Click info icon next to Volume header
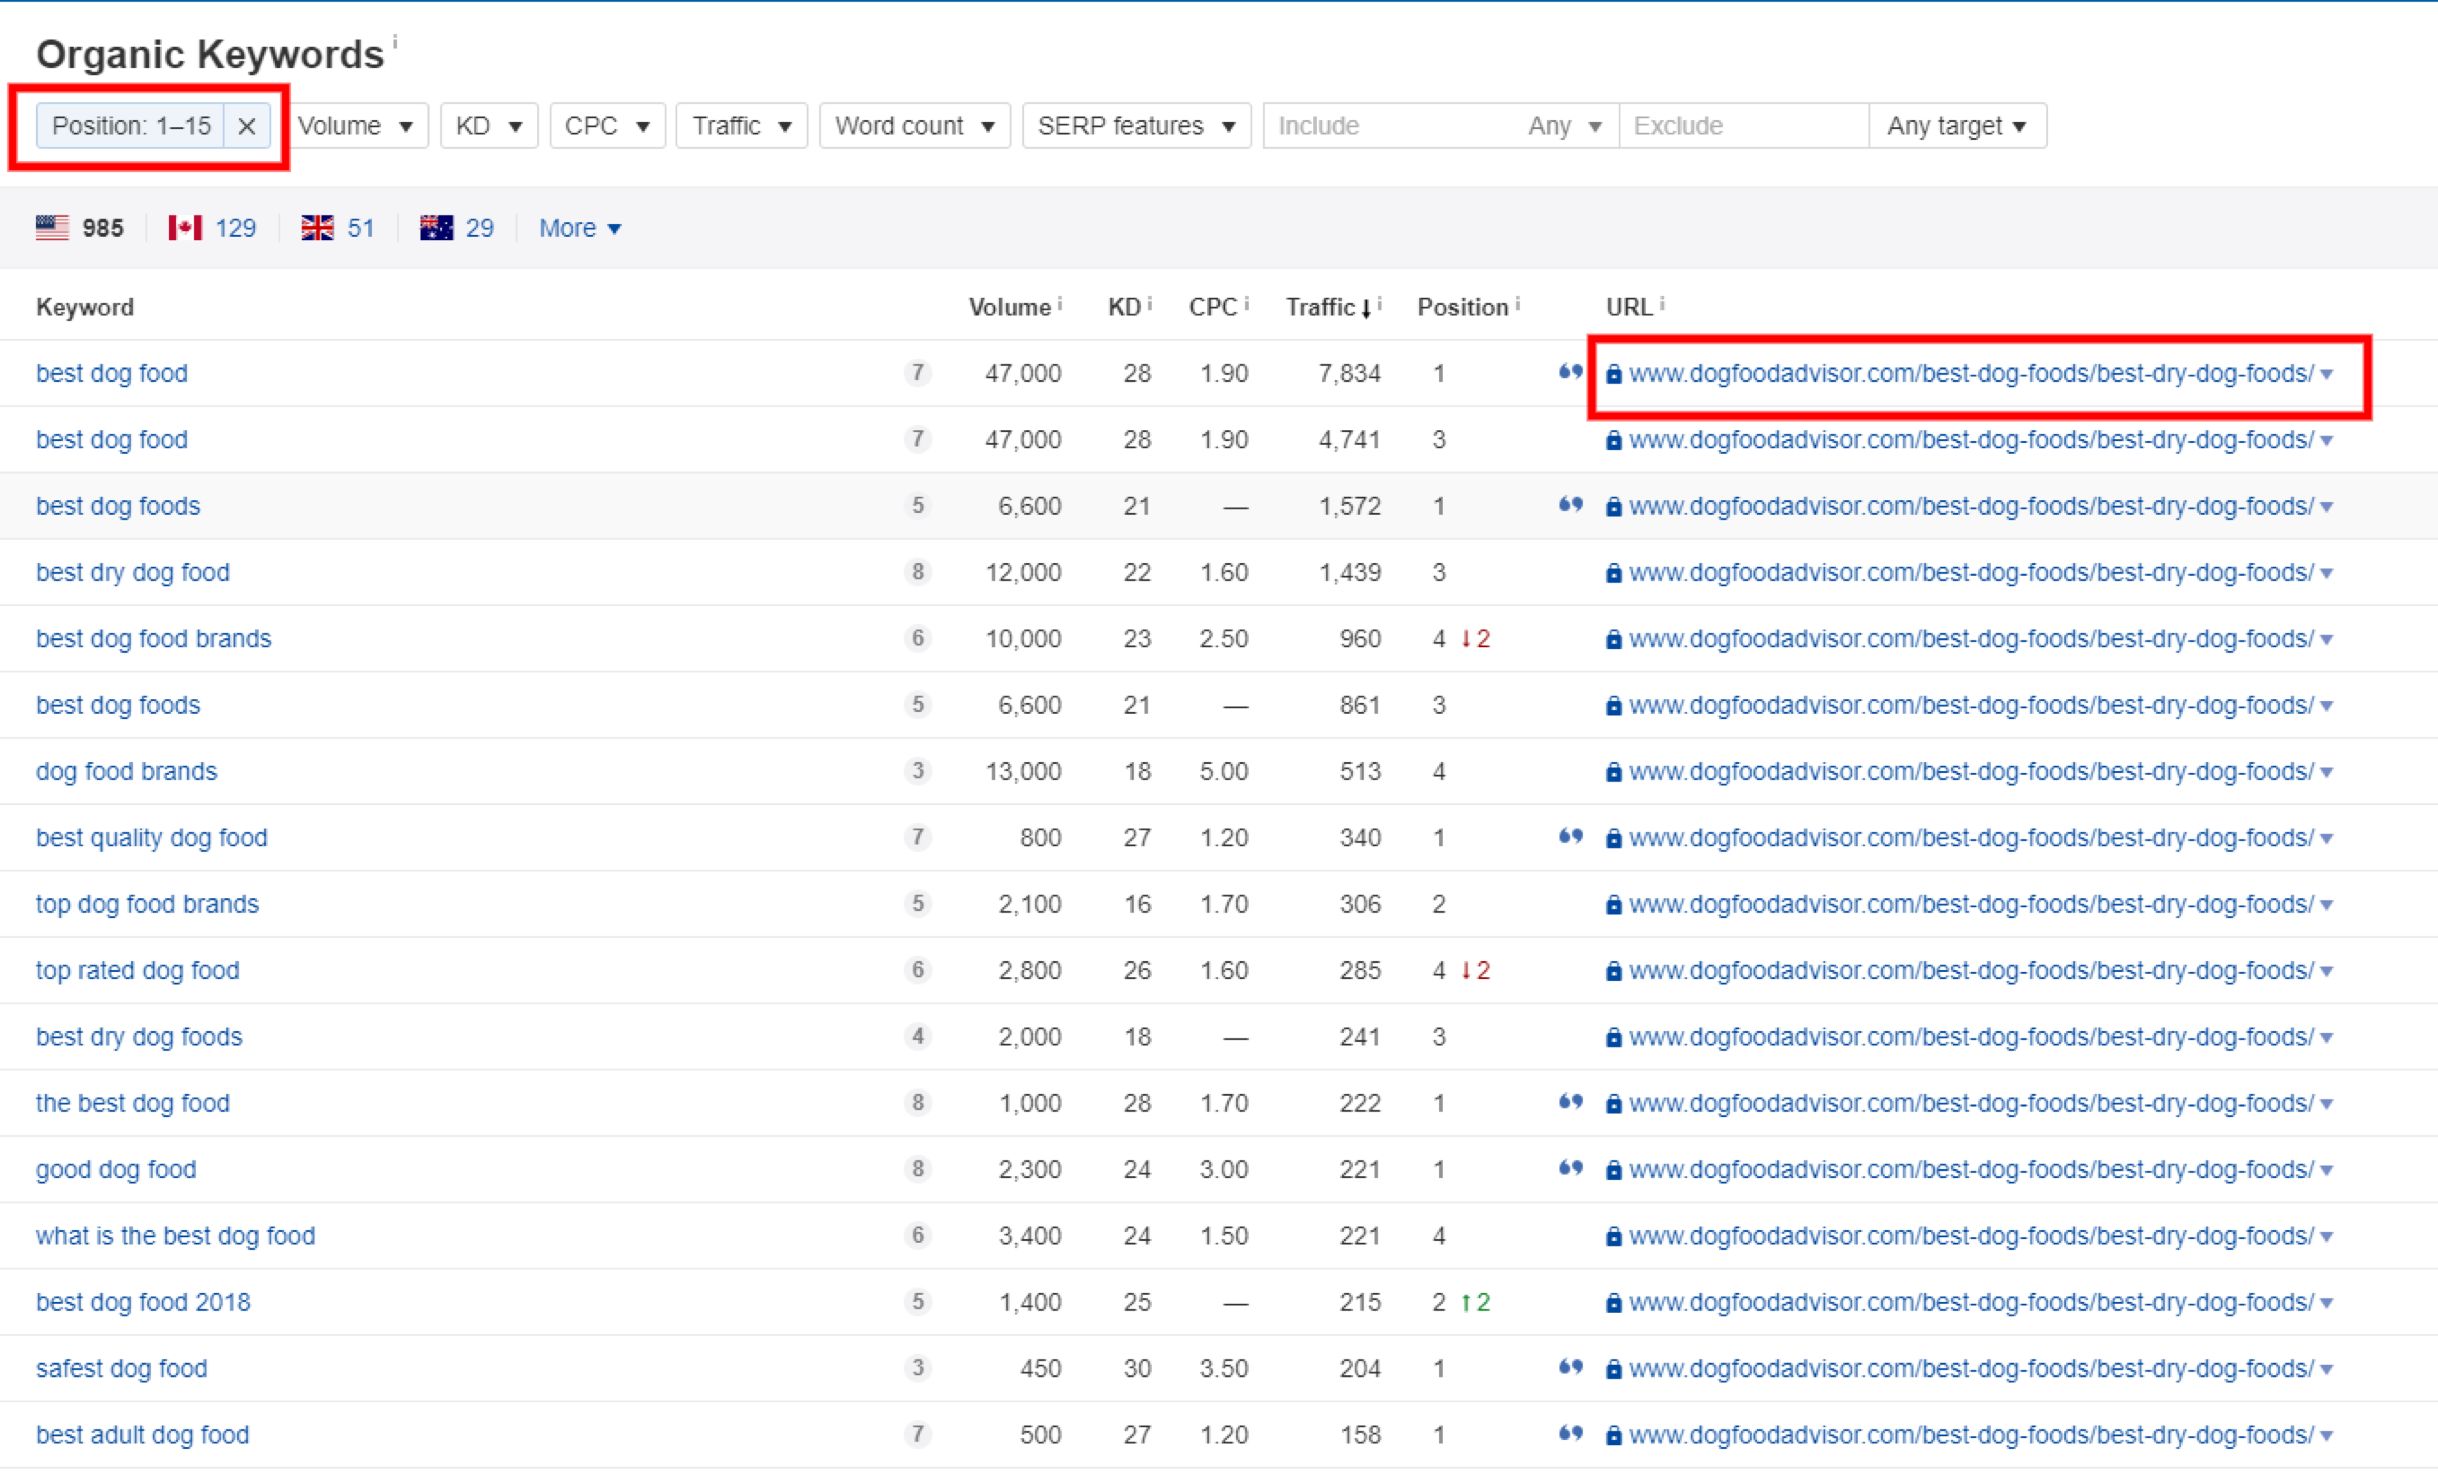 point(1060,303)
